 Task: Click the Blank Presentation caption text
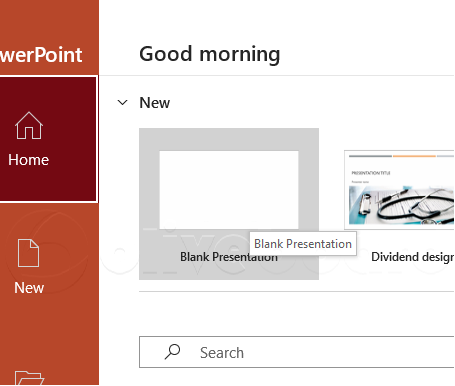click(229, 257)
